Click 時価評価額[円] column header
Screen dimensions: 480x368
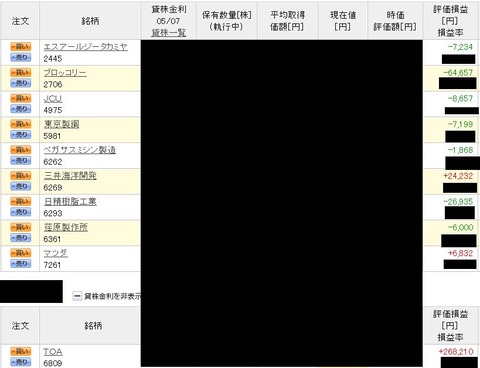(x=395, y=21)
